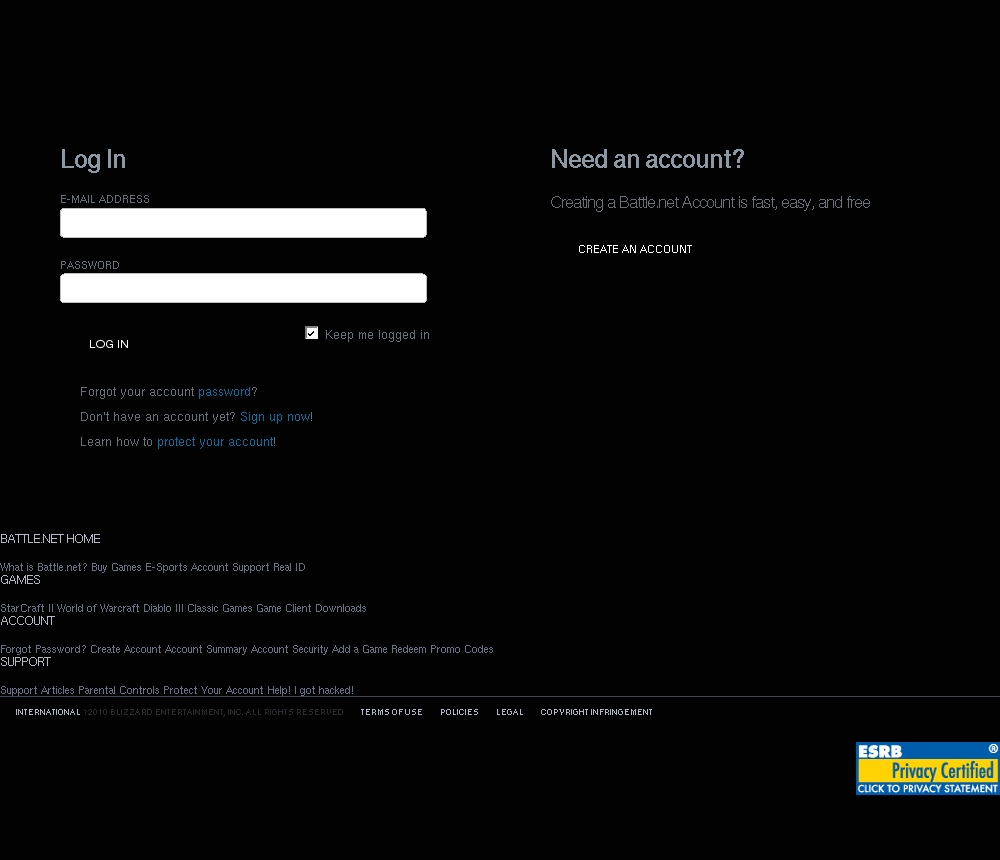Open the Real ID footer link

289,567
